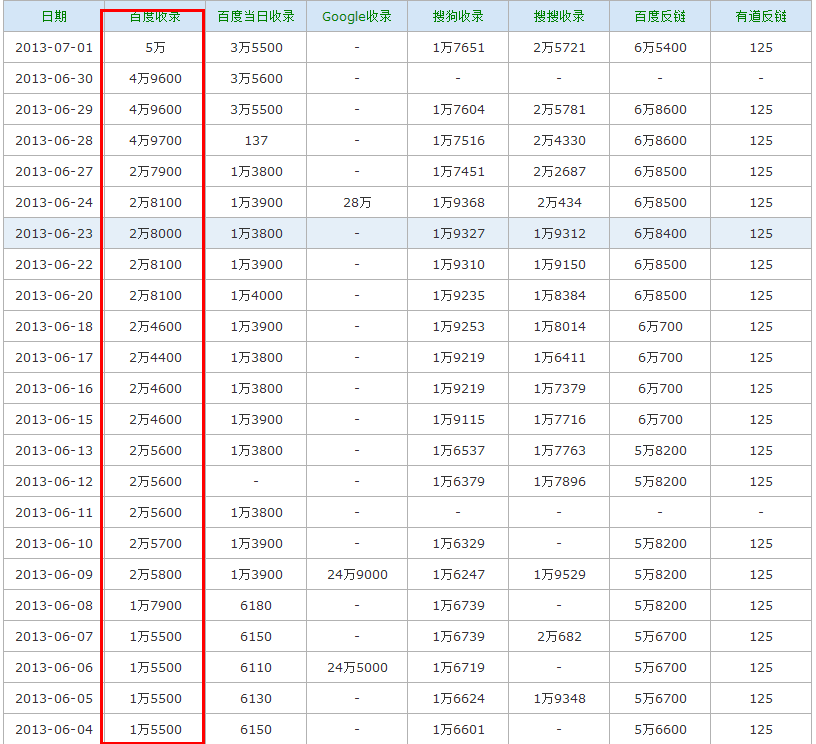
Task: Select date 2013-06-27
Action: [54, 172]
